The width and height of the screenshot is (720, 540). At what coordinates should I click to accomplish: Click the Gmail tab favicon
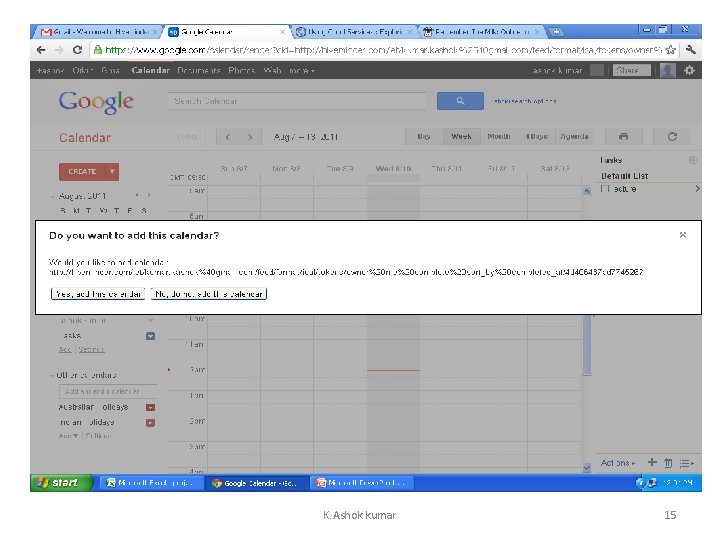click(46, 32)
